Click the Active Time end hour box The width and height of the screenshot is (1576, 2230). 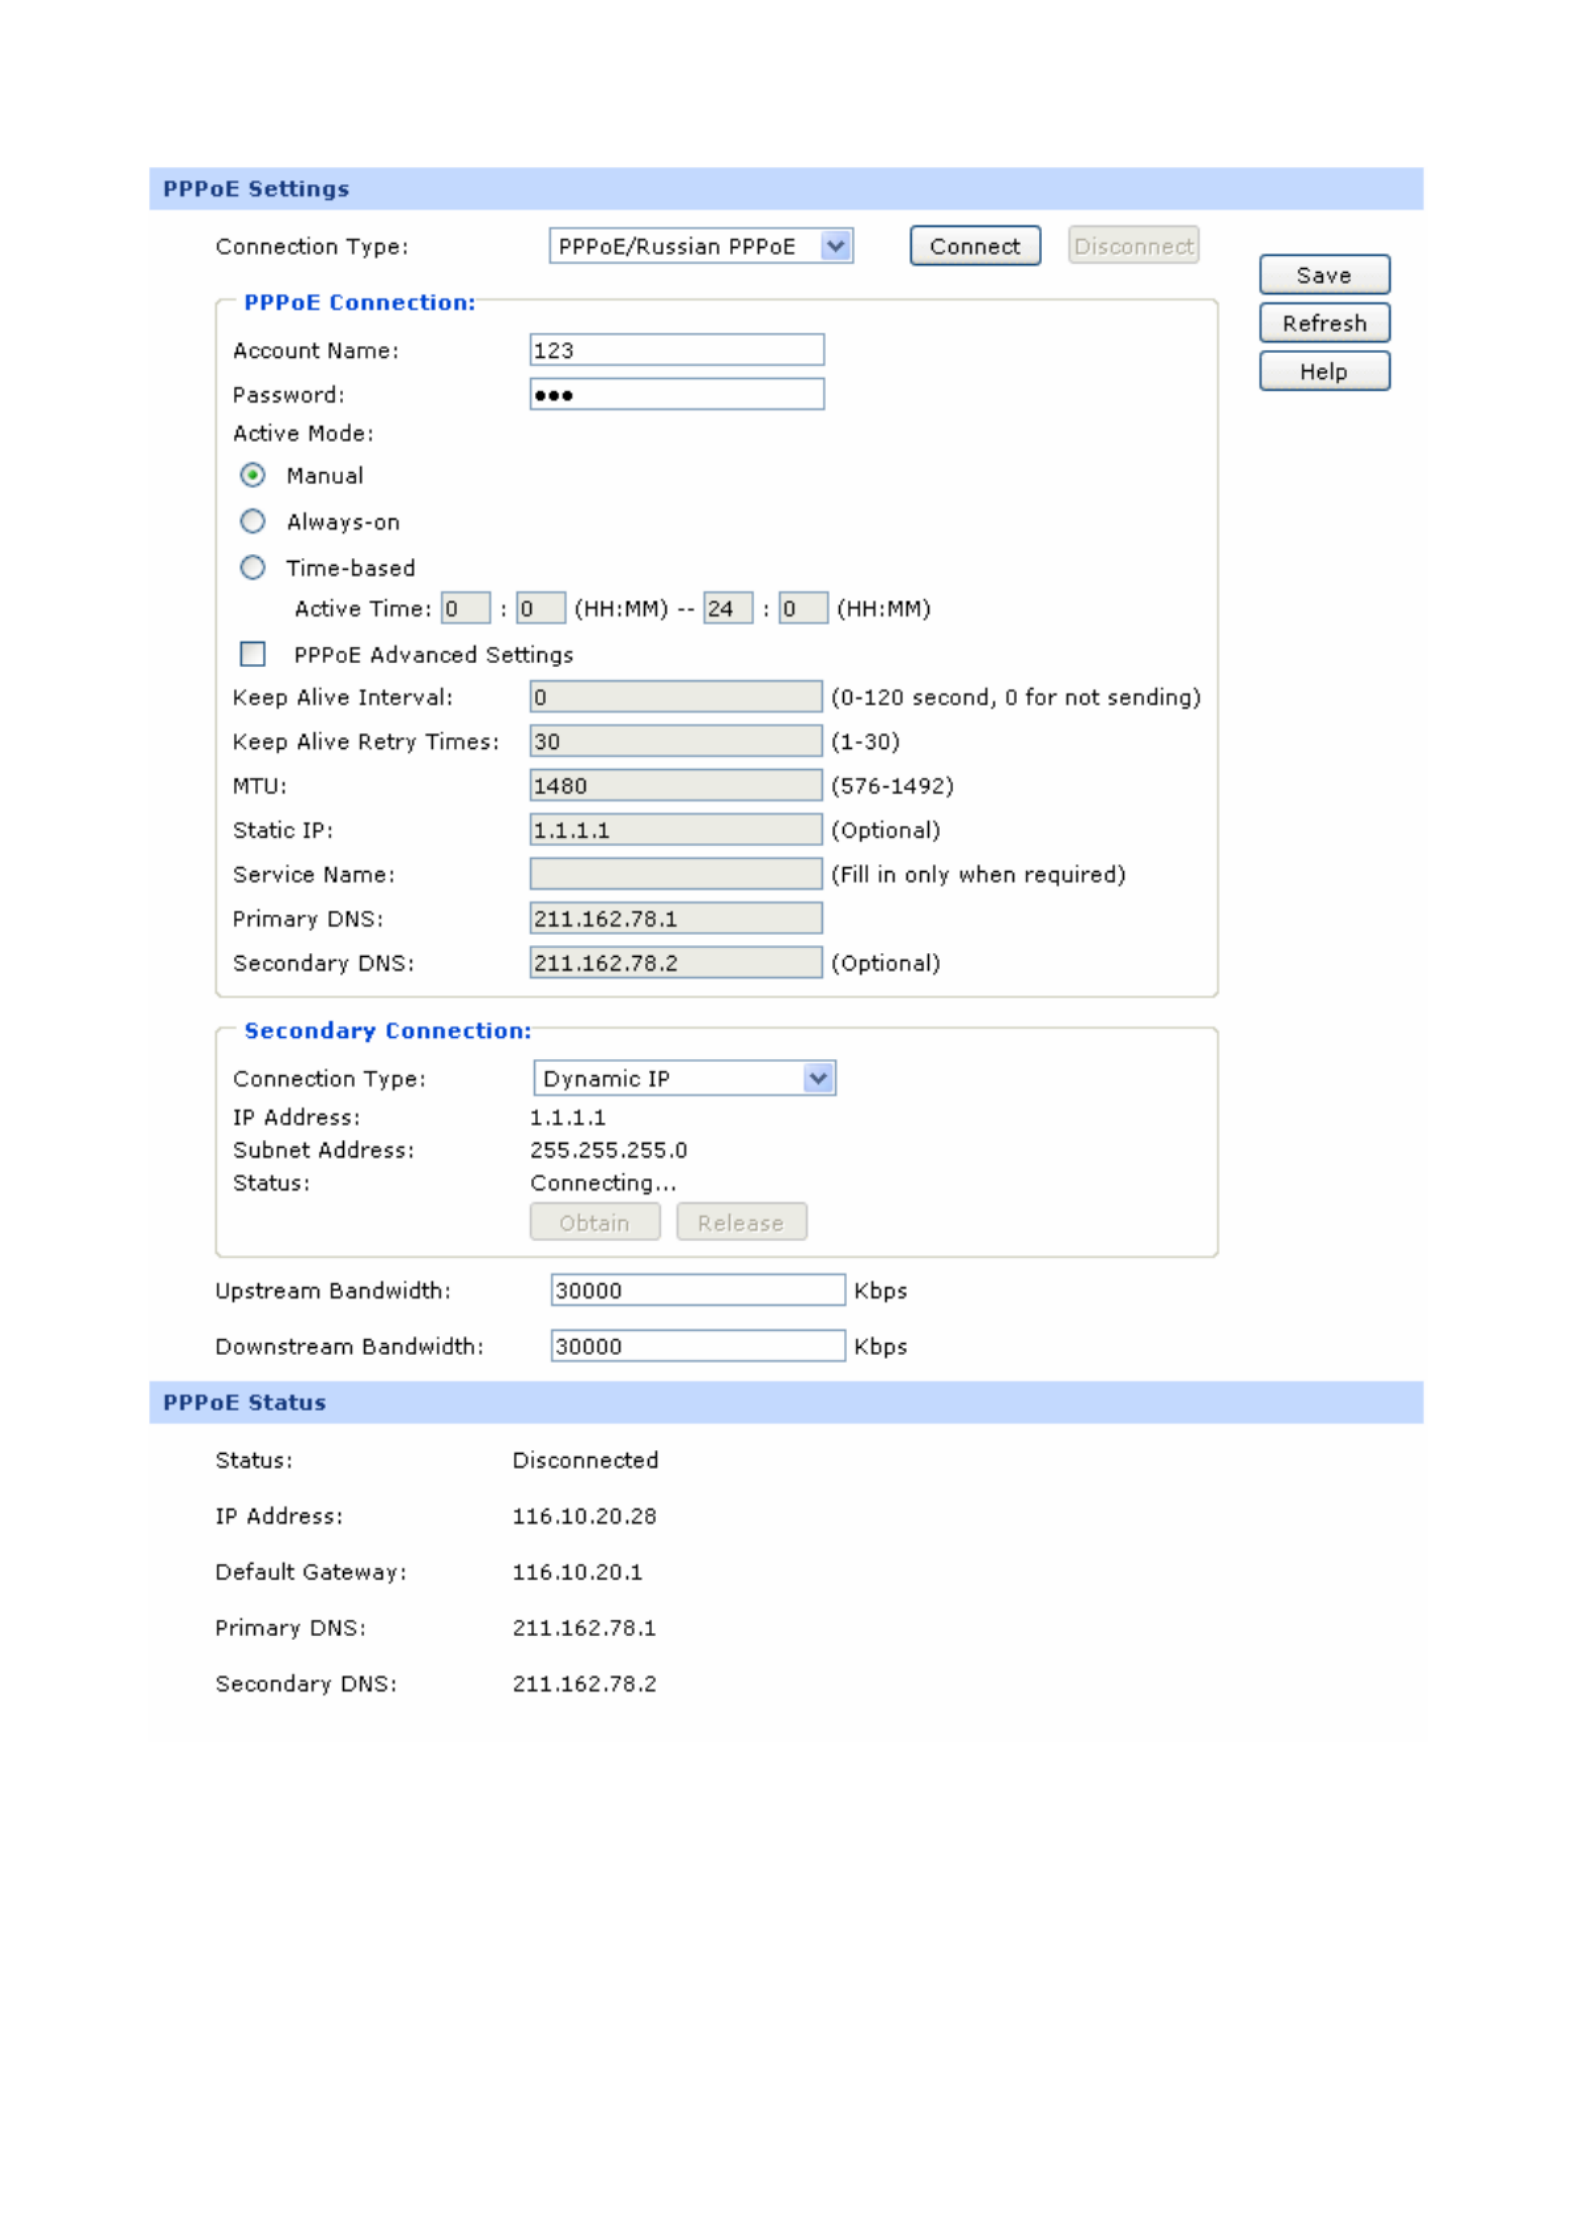pyautogui.click(x=727, y=608)
